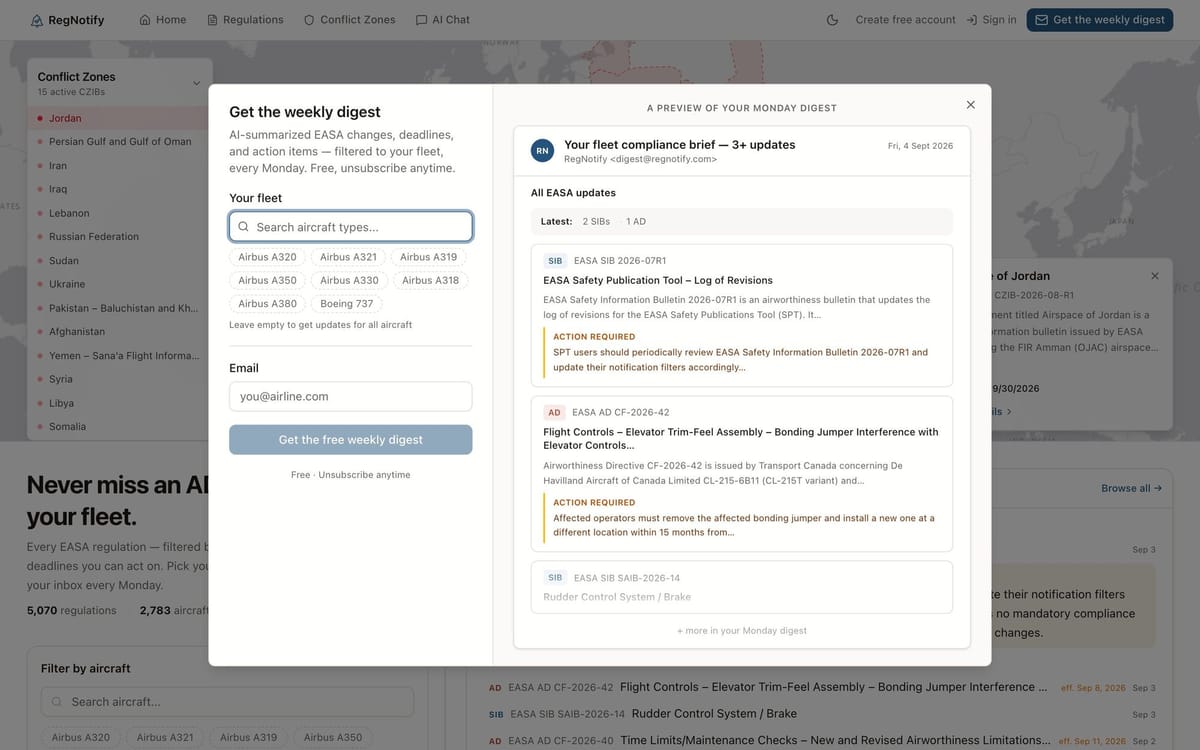Select the Boeing 737 chip
1200x750 pixels.
(x=347, y=304)
